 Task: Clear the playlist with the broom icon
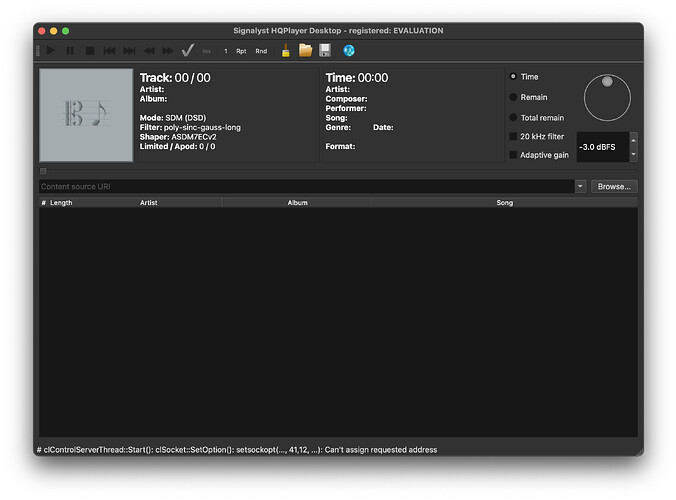(285, 50)
